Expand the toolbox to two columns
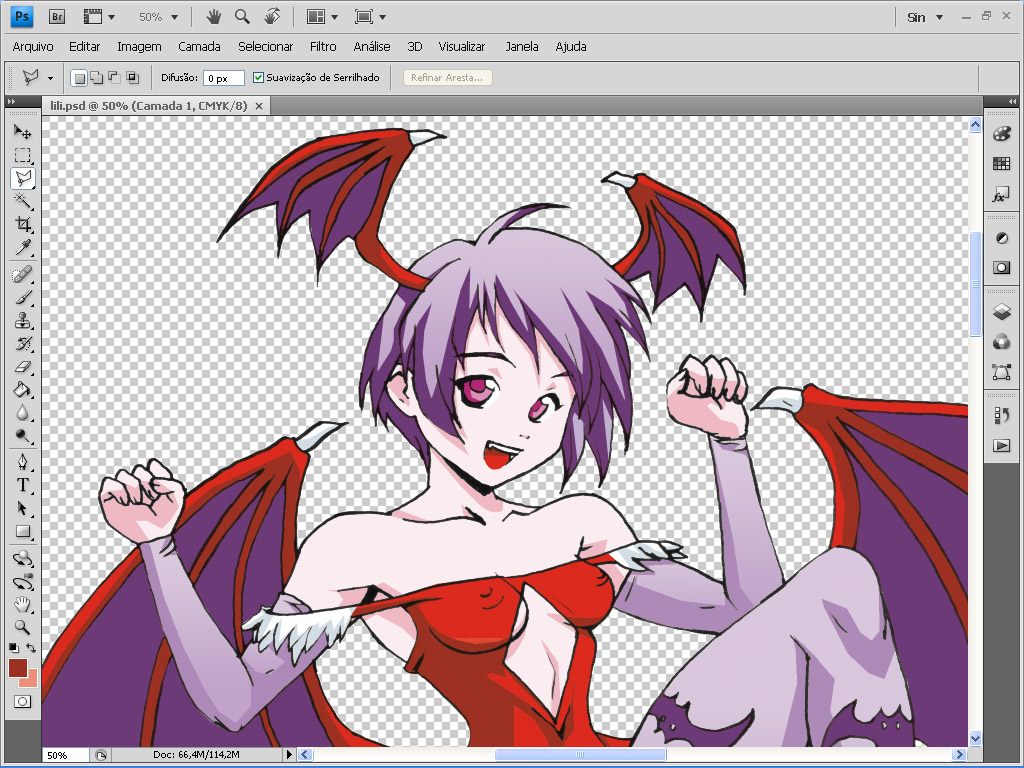 click(11, 101)
